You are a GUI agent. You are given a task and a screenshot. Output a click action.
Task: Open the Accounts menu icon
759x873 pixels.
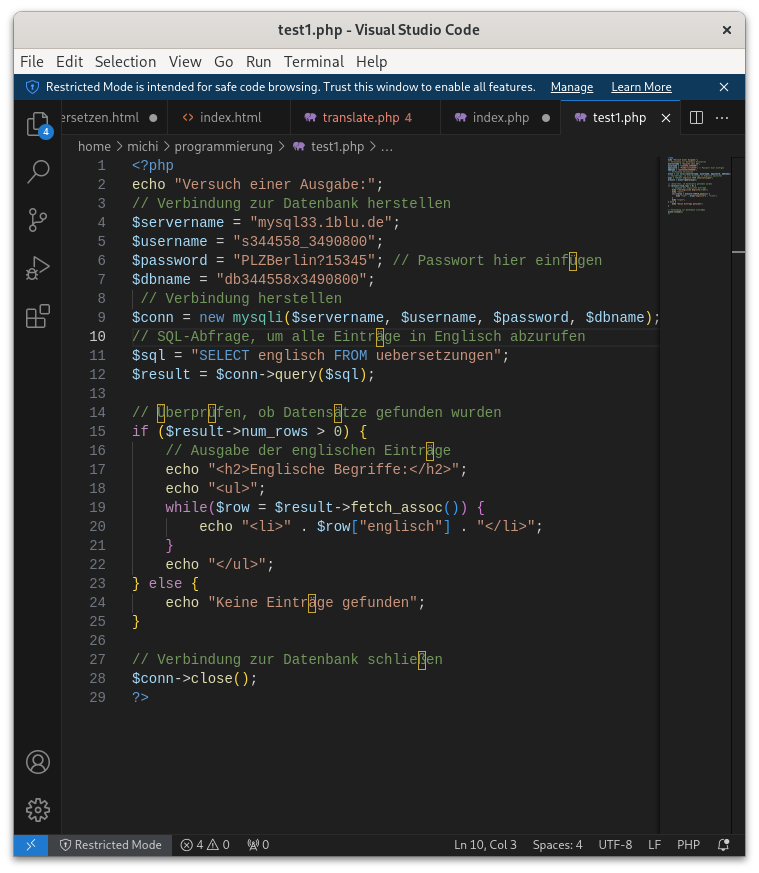click(38, 762)
